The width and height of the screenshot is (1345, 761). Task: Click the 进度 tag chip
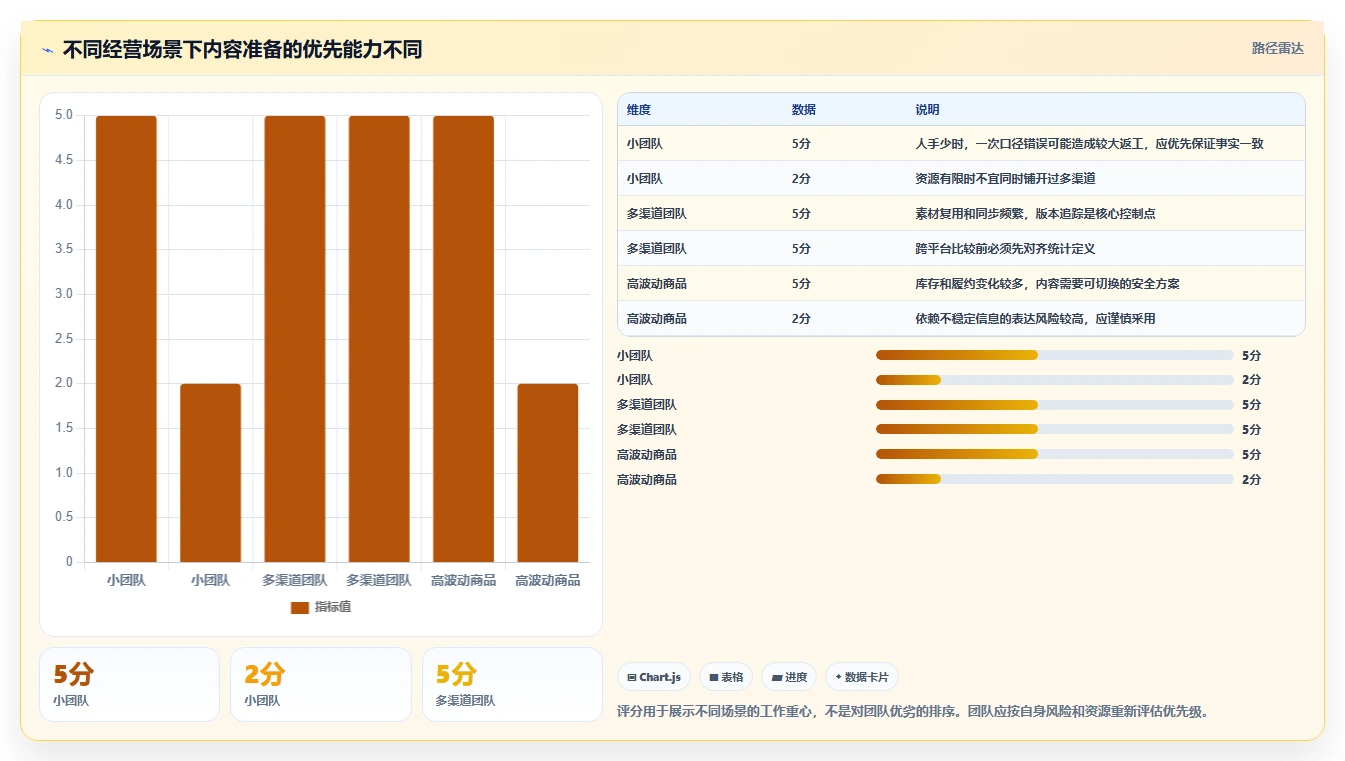click(x=789, y=677)
